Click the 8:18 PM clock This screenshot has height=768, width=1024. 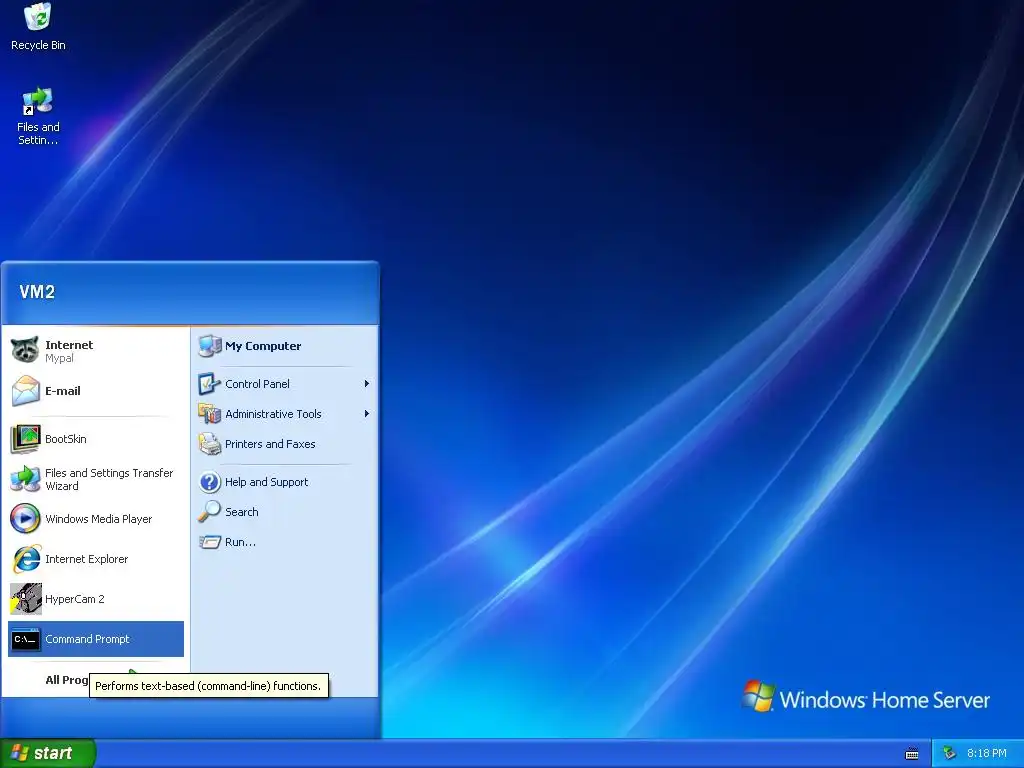(986, 754)
